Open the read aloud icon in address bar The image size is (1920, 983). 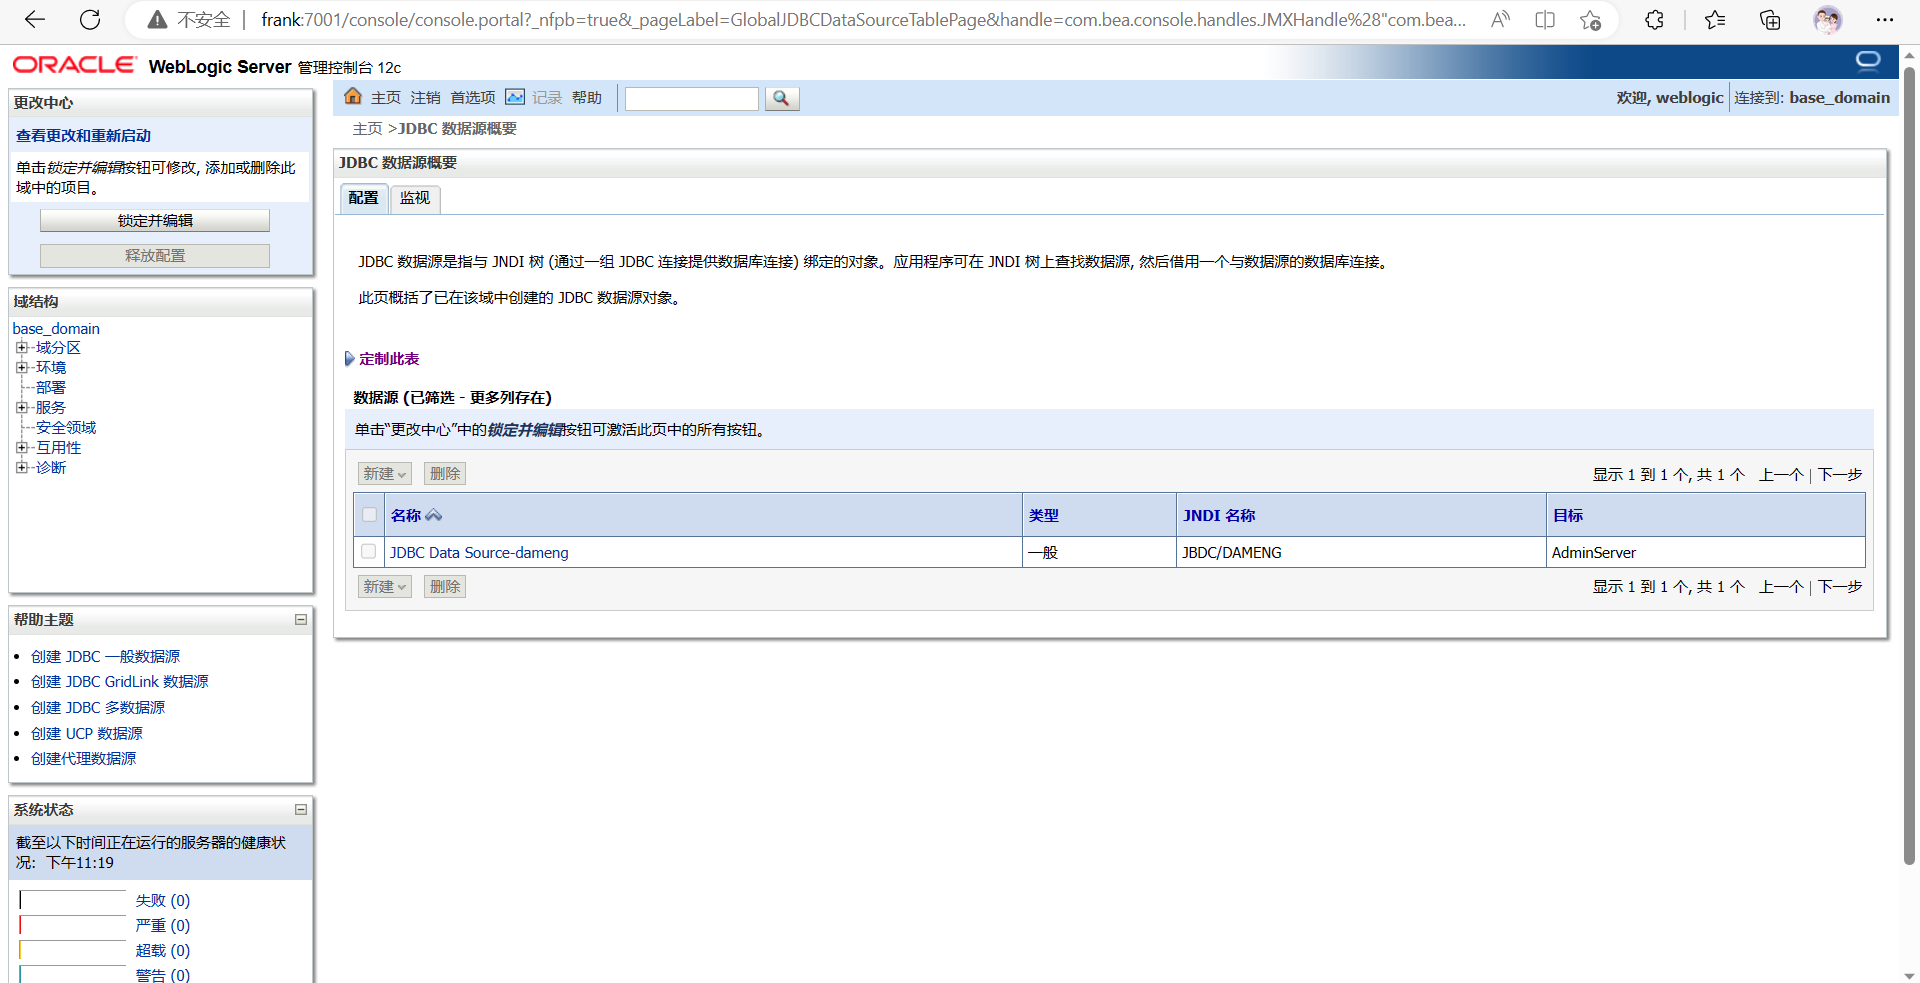click(x=1500, y=20)
